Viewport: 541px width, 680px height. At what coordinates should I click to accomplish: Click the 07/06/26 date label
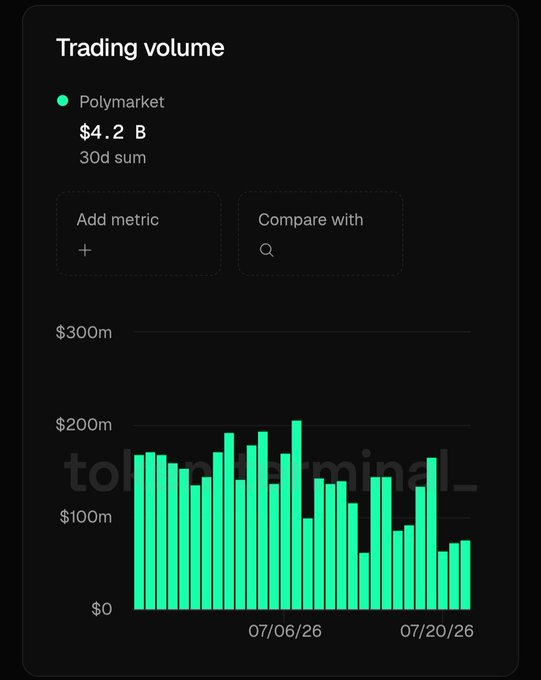pyautogui.click(x=285, y=631)
